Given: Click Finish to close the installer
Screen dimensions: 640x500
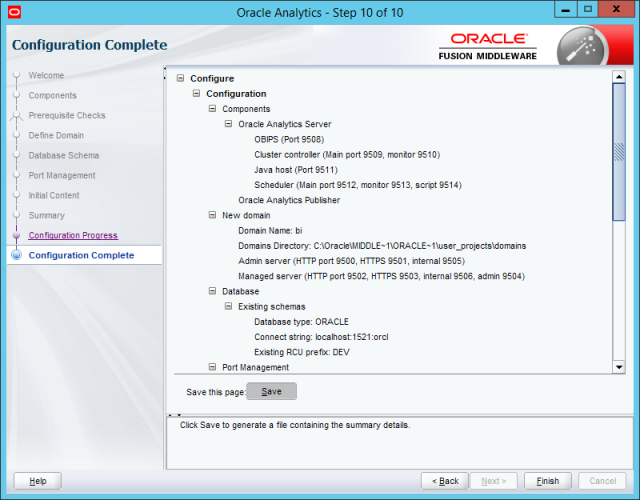Looking at the screenshot, I should coord(548,481).
